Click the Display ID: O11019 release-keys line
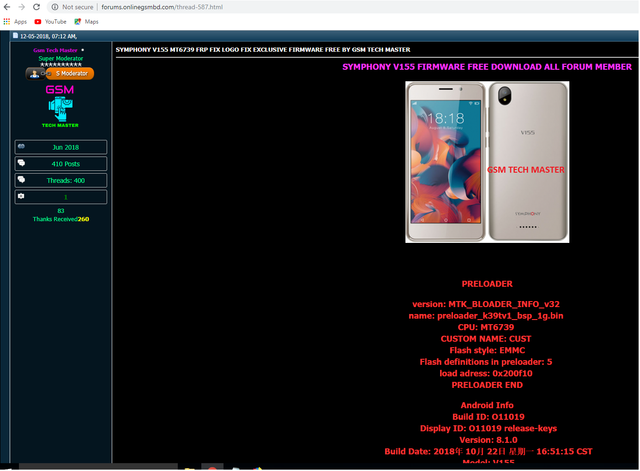640x471 pixels. pyautogui.click(x=488, y=429)
